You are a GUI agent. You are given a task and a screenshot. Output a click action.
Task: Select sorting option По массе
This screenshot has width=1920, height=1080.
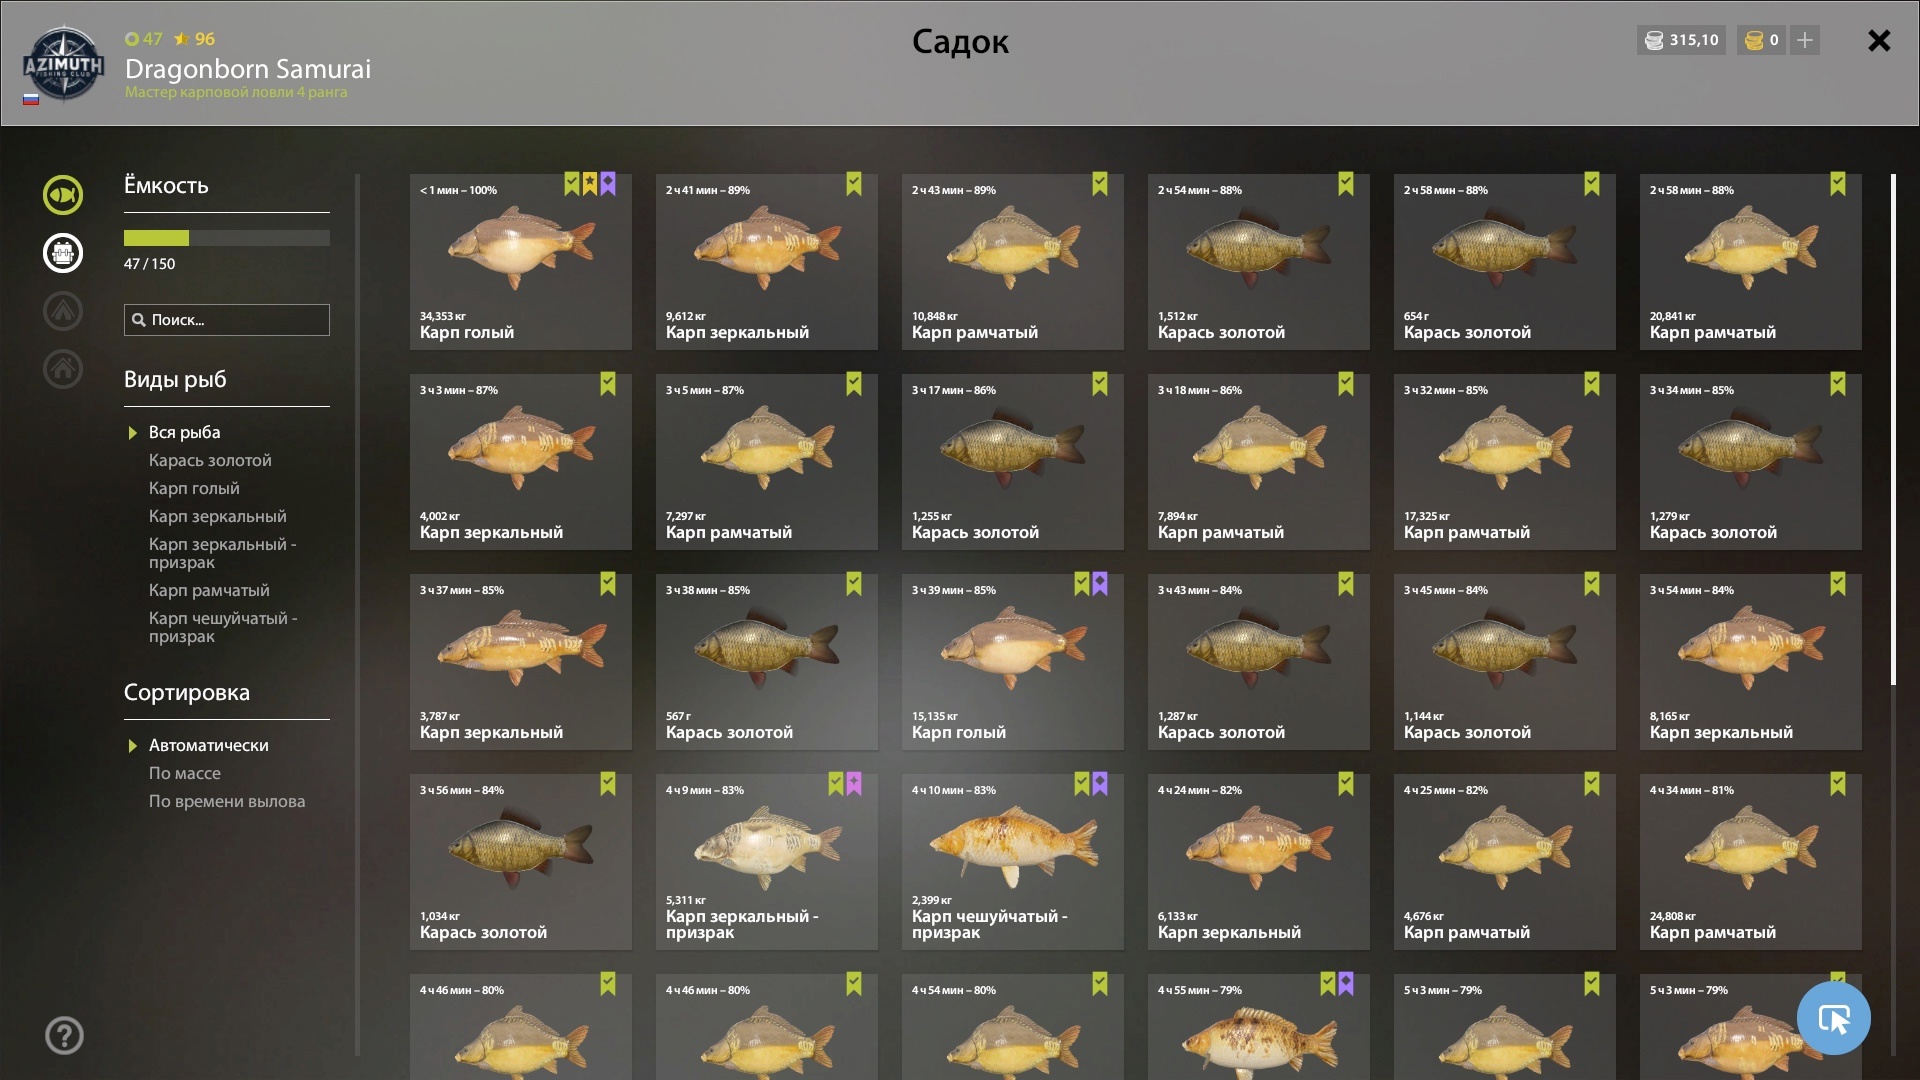[185, 773]
